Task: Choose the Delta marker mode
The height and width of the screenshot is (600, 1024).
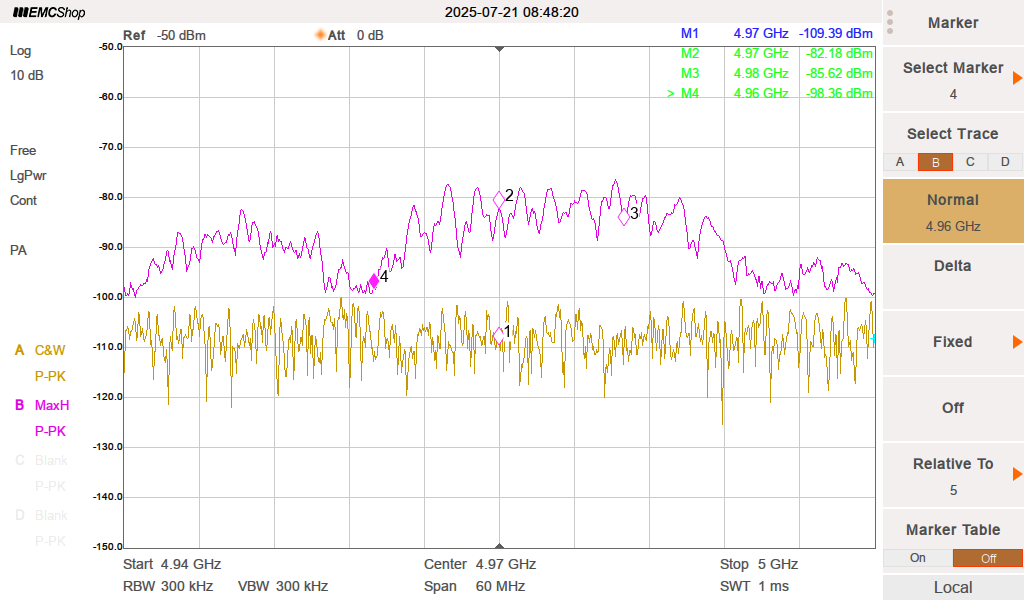Action: (952, 266)
